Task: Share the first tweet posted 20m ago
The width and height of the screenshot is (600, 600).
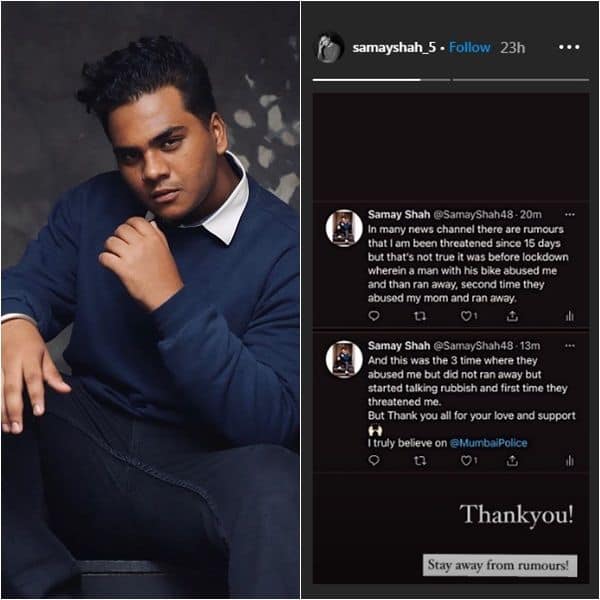Action: click(512, 316)
